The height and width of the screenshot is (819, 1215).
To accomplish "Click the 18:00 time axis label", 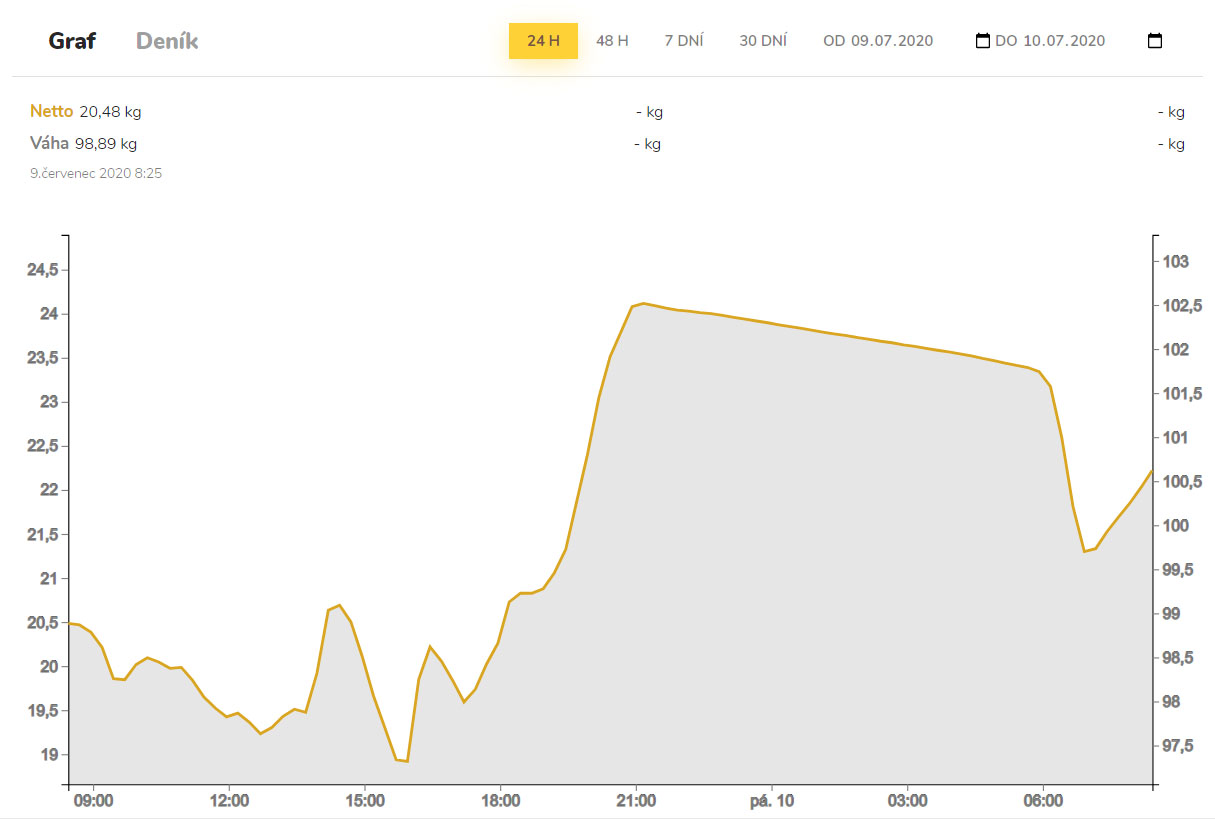I will tap(500, 802).
